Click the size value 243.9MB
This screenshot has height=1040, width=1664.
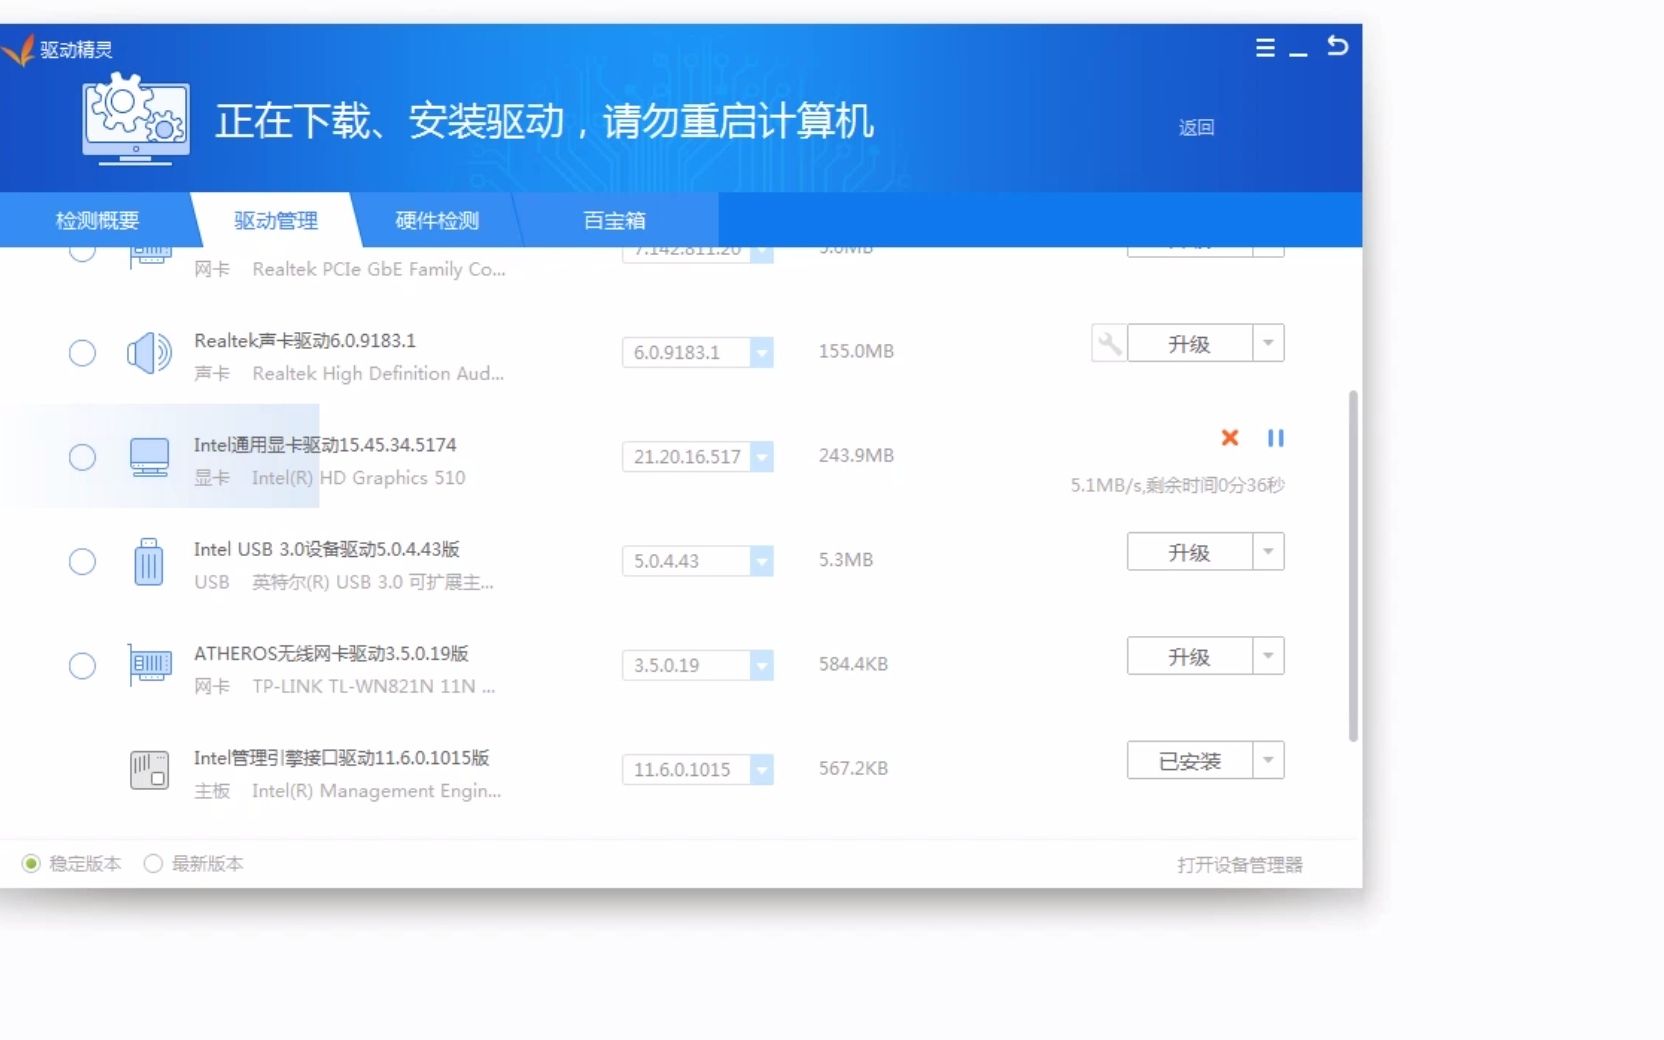[856, 455]
